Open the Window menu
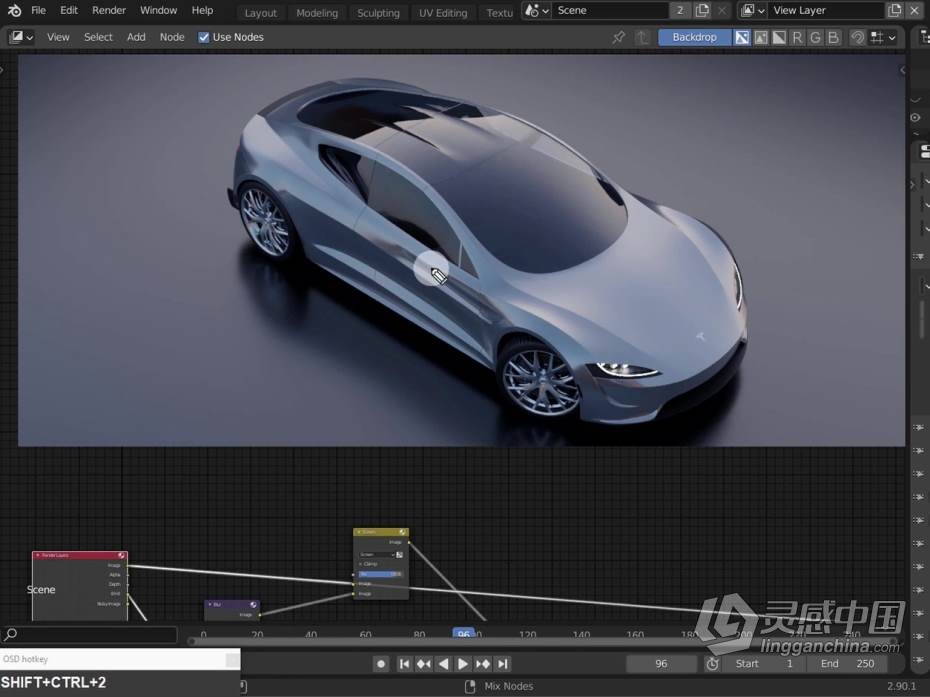This screenshot has height=697, width=930. [x=158, y=10]
